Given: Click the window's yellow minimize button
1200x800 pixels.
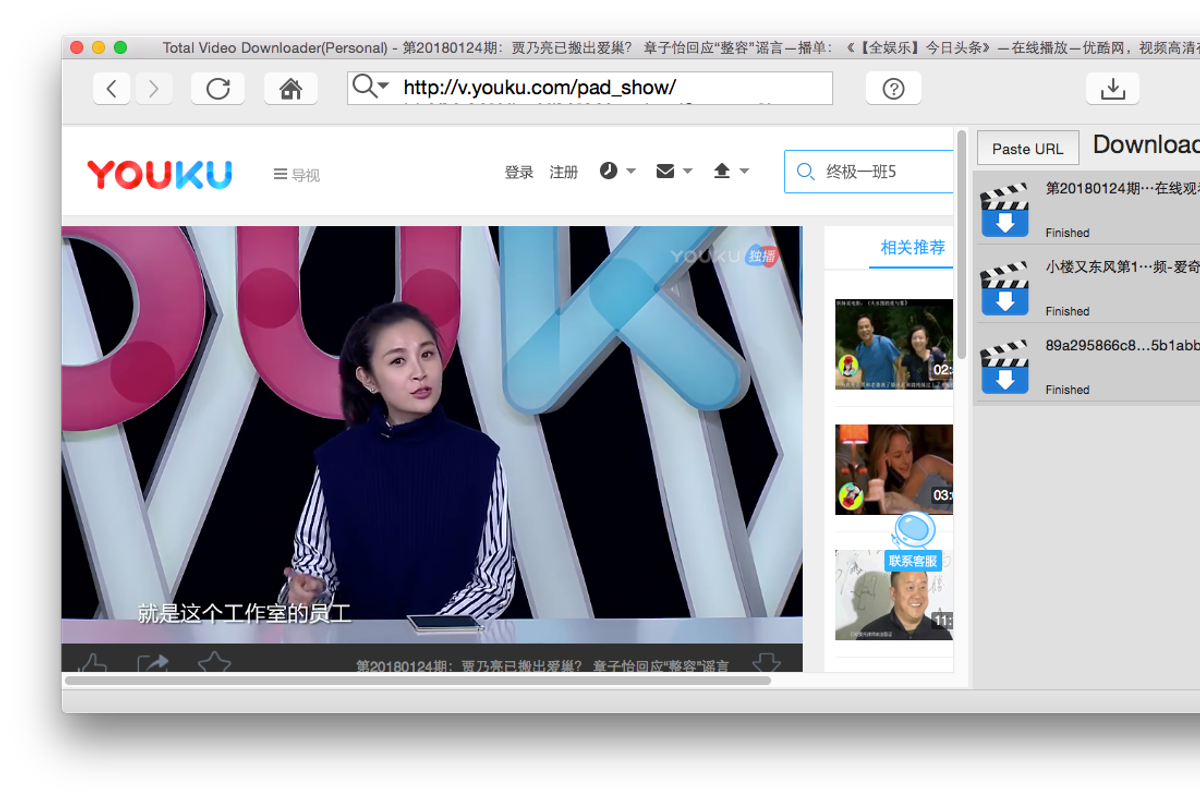Looking at the screenshot, I should 98,47.
